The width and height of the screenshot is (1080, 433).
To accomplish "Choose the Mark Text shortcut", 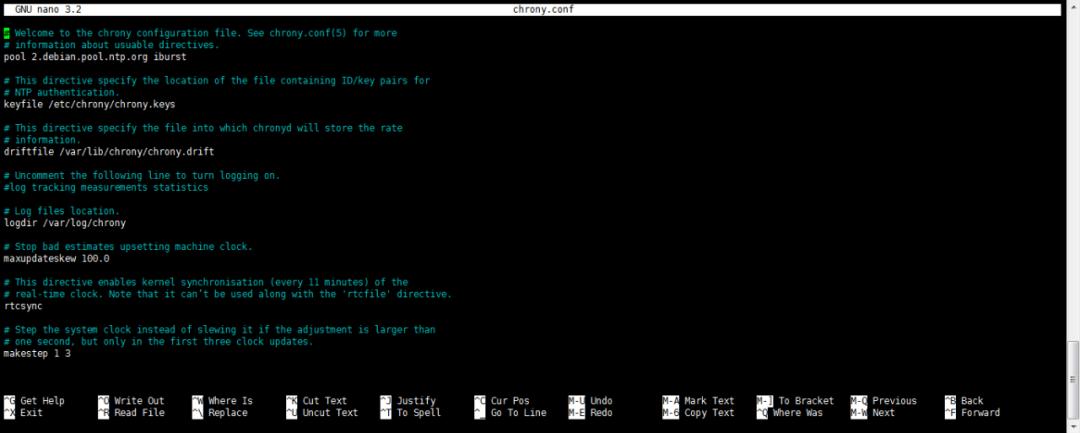I will [698, 401].
